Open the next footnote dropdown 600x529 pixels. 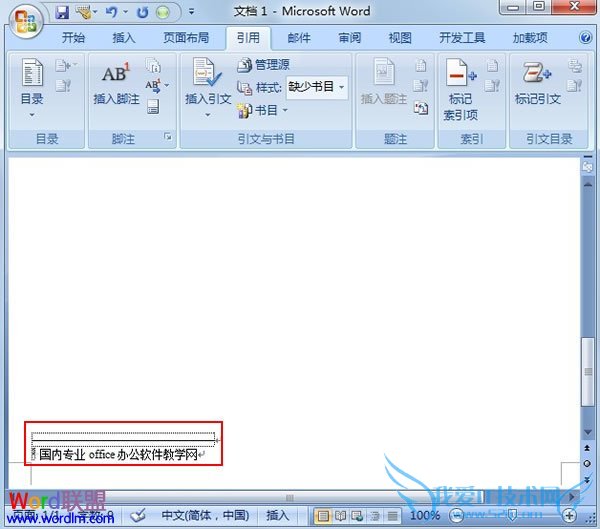pos(158,86)
